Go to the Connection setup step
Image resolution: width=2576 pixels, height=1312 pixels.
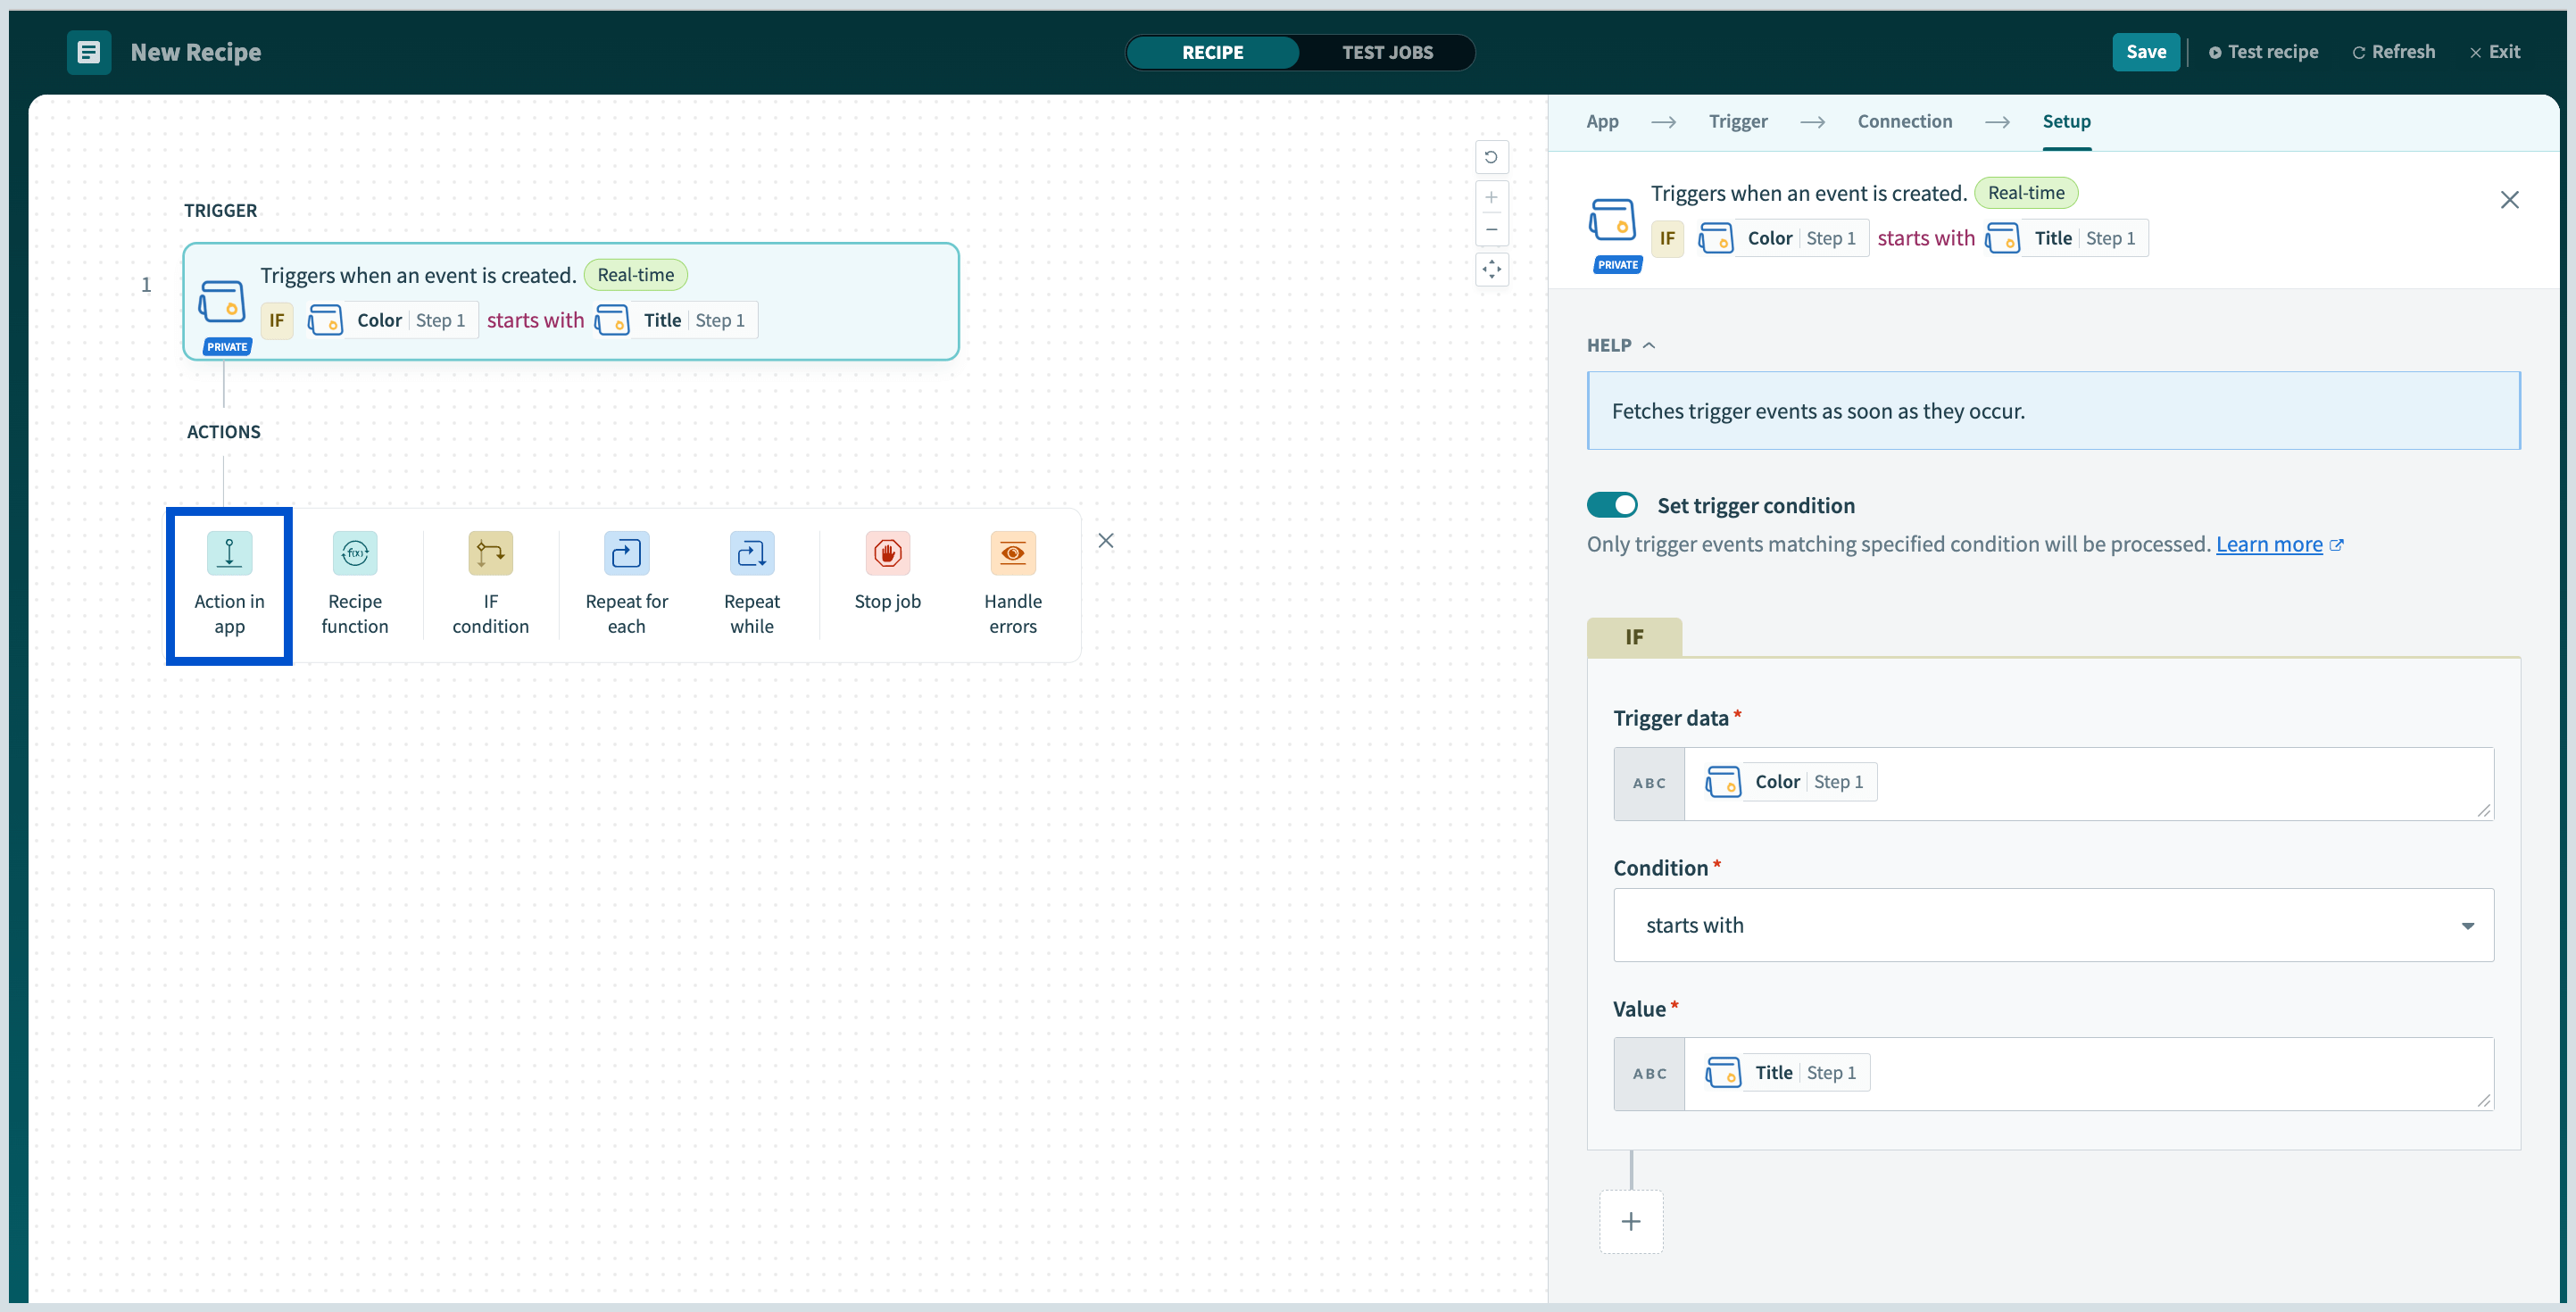[x=1904, y=121]
